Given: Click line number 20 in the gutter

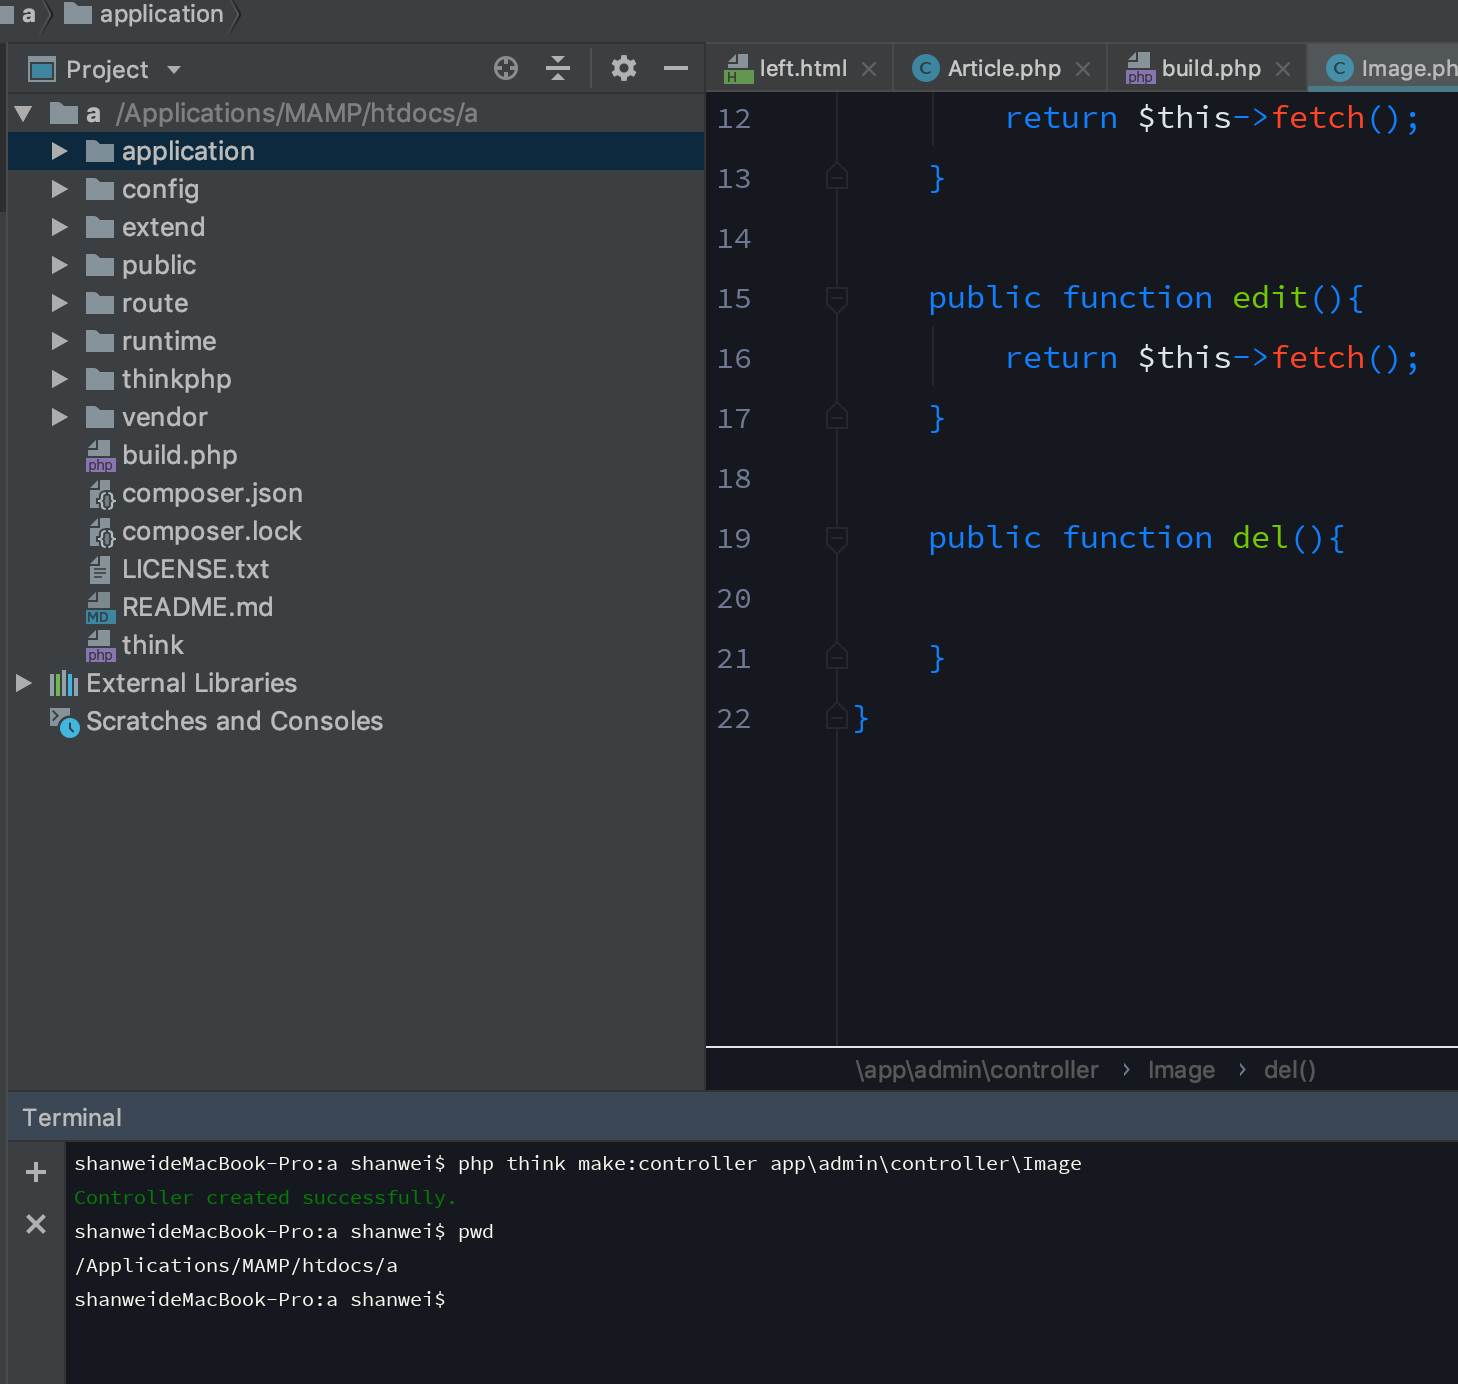Looking at the screenshot, I should pos(734,598).
